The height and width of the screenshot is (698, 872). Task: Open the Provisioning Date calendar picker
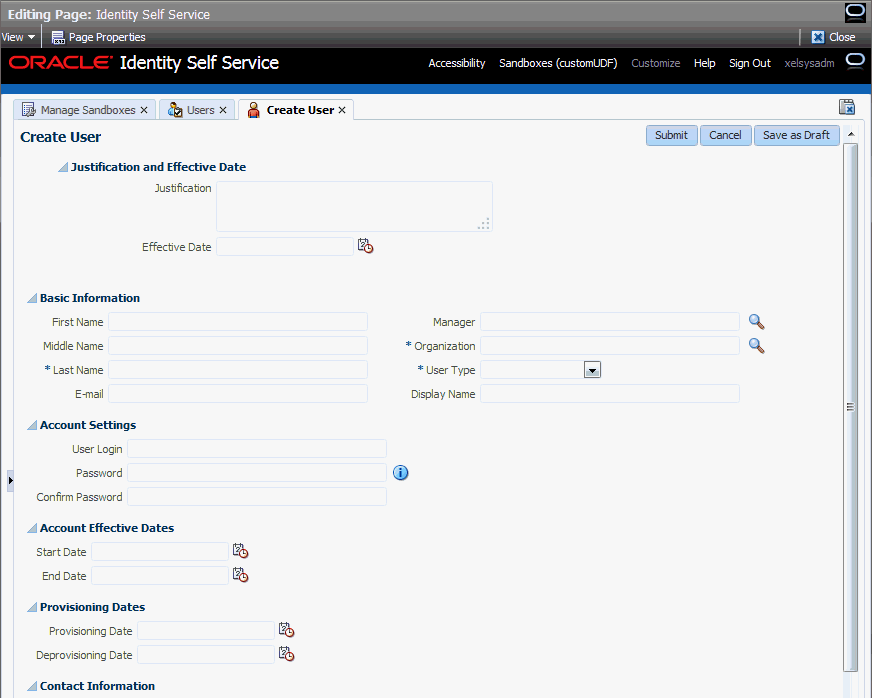286,630
